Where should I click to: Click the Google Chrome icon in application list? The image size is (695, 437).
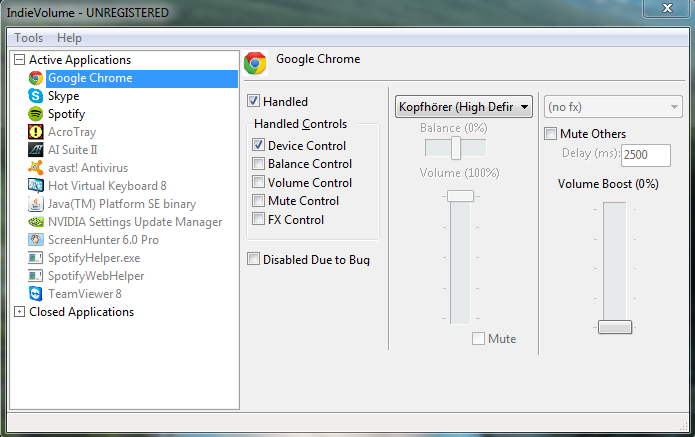(x=35, y=78)
